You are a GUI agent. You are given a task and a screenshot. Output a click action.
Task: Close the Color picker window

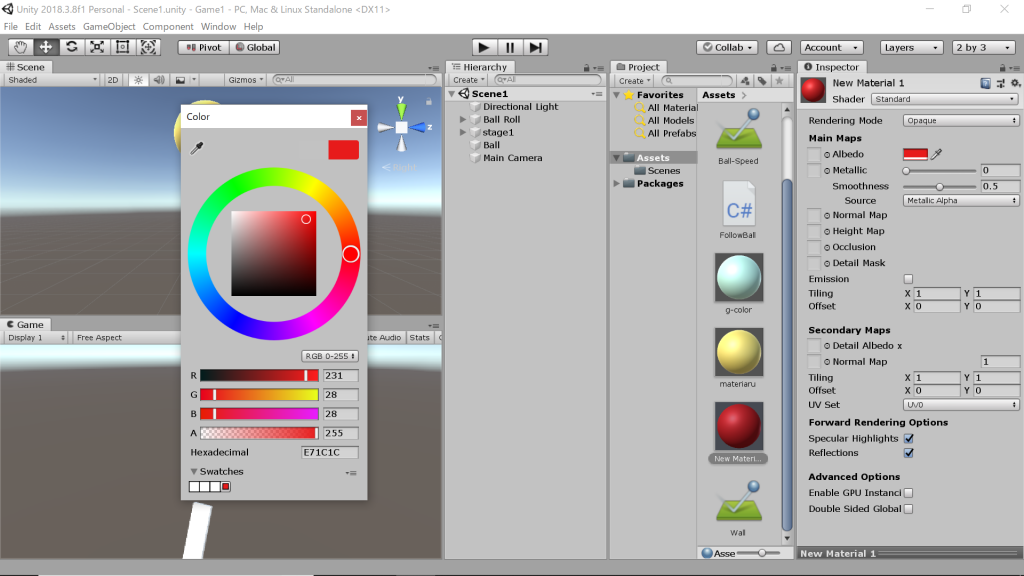pyautogui.click(x=359, y=118)
